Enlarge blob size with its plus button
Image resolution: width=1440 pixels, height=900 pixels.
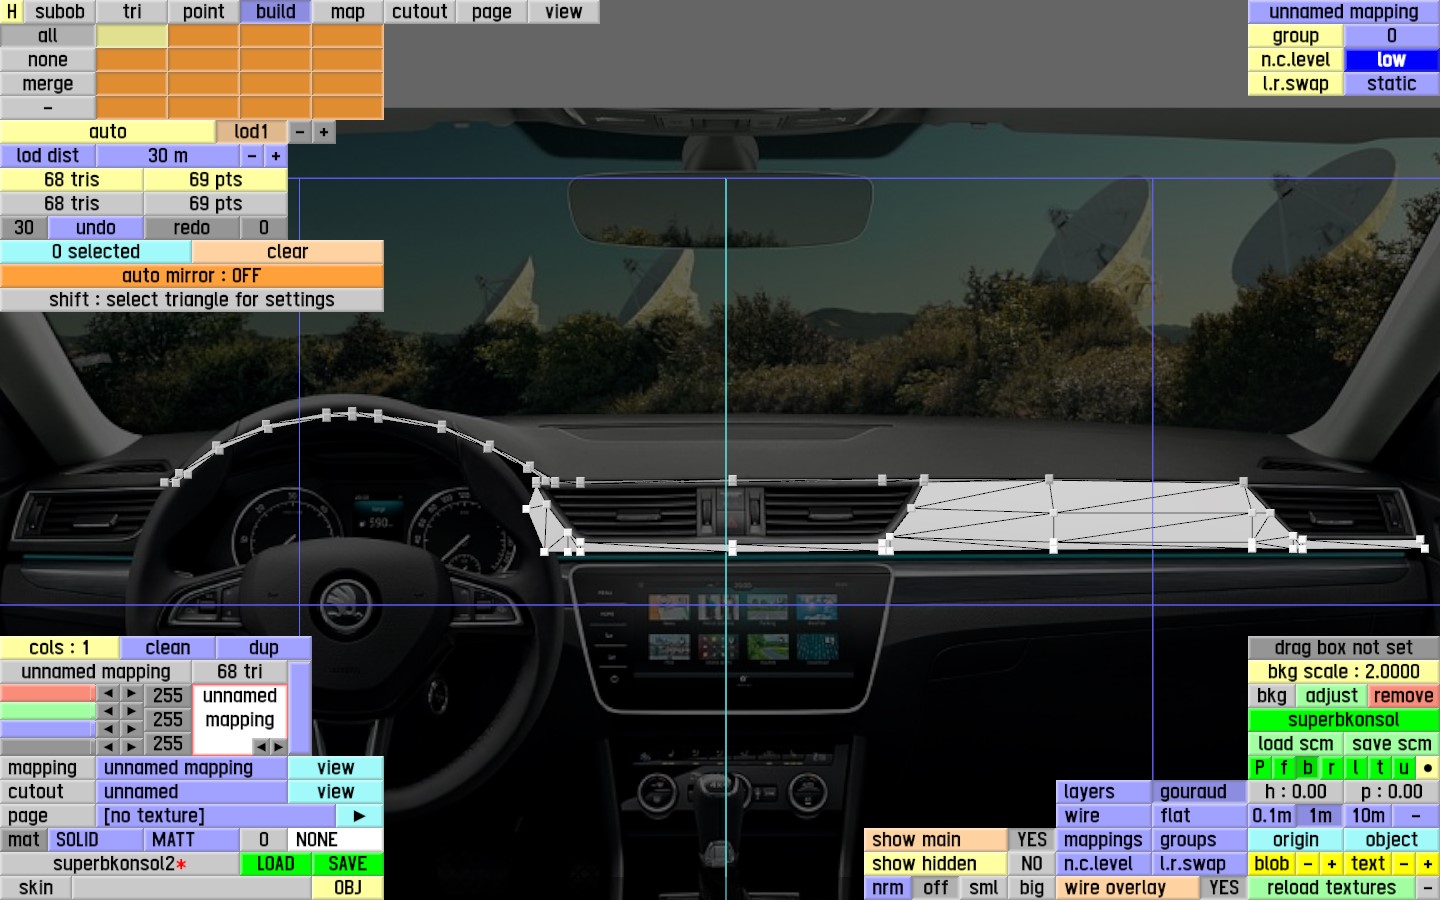(x=1332, y=864)
